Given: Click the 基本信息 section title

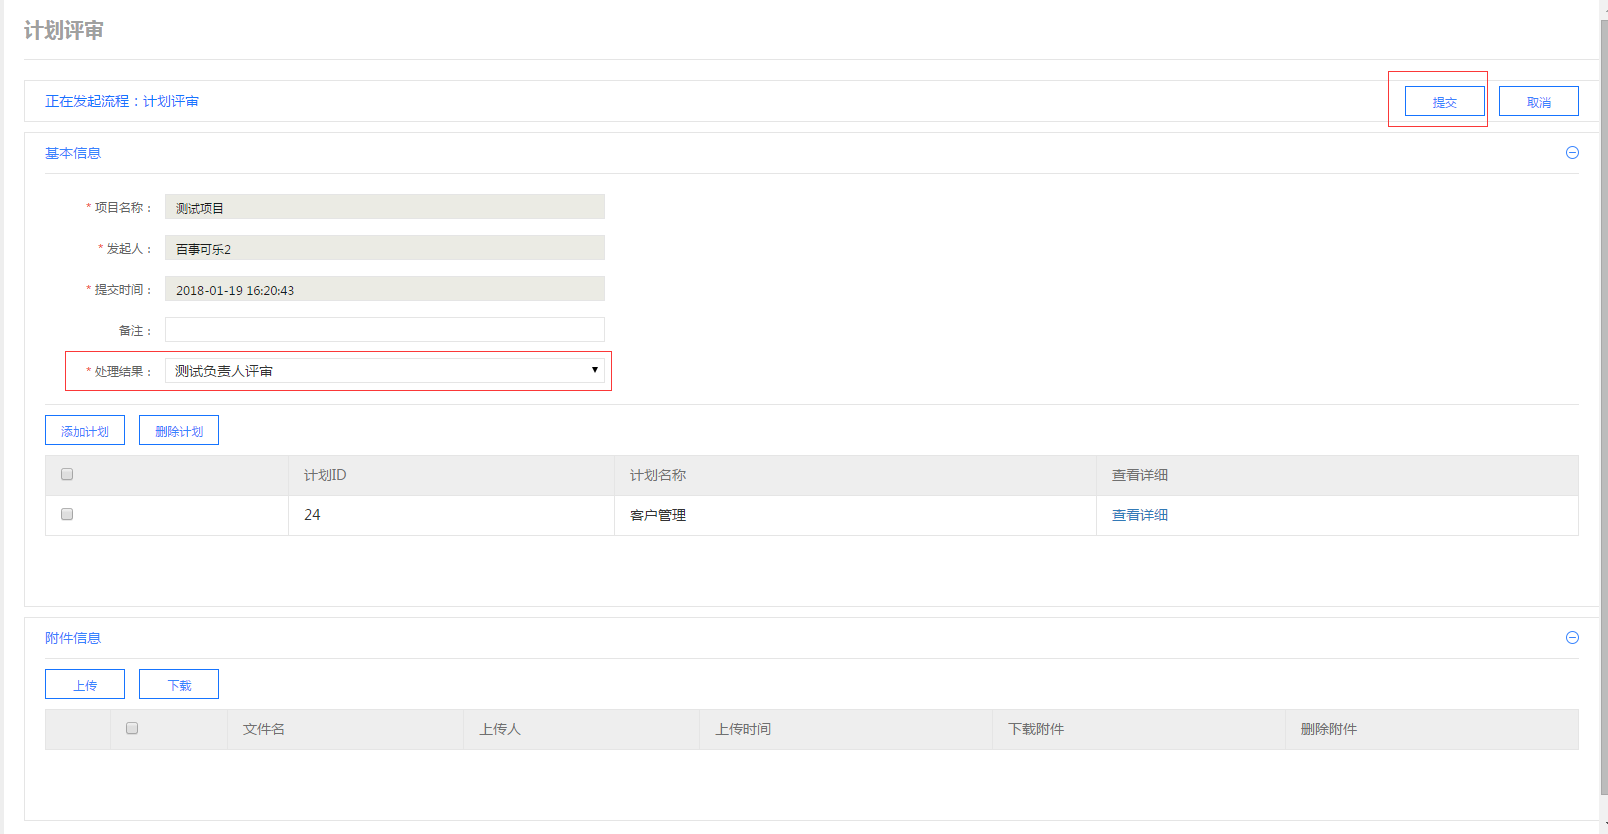Looking at the screenshot, I should [x=73, y=153].
